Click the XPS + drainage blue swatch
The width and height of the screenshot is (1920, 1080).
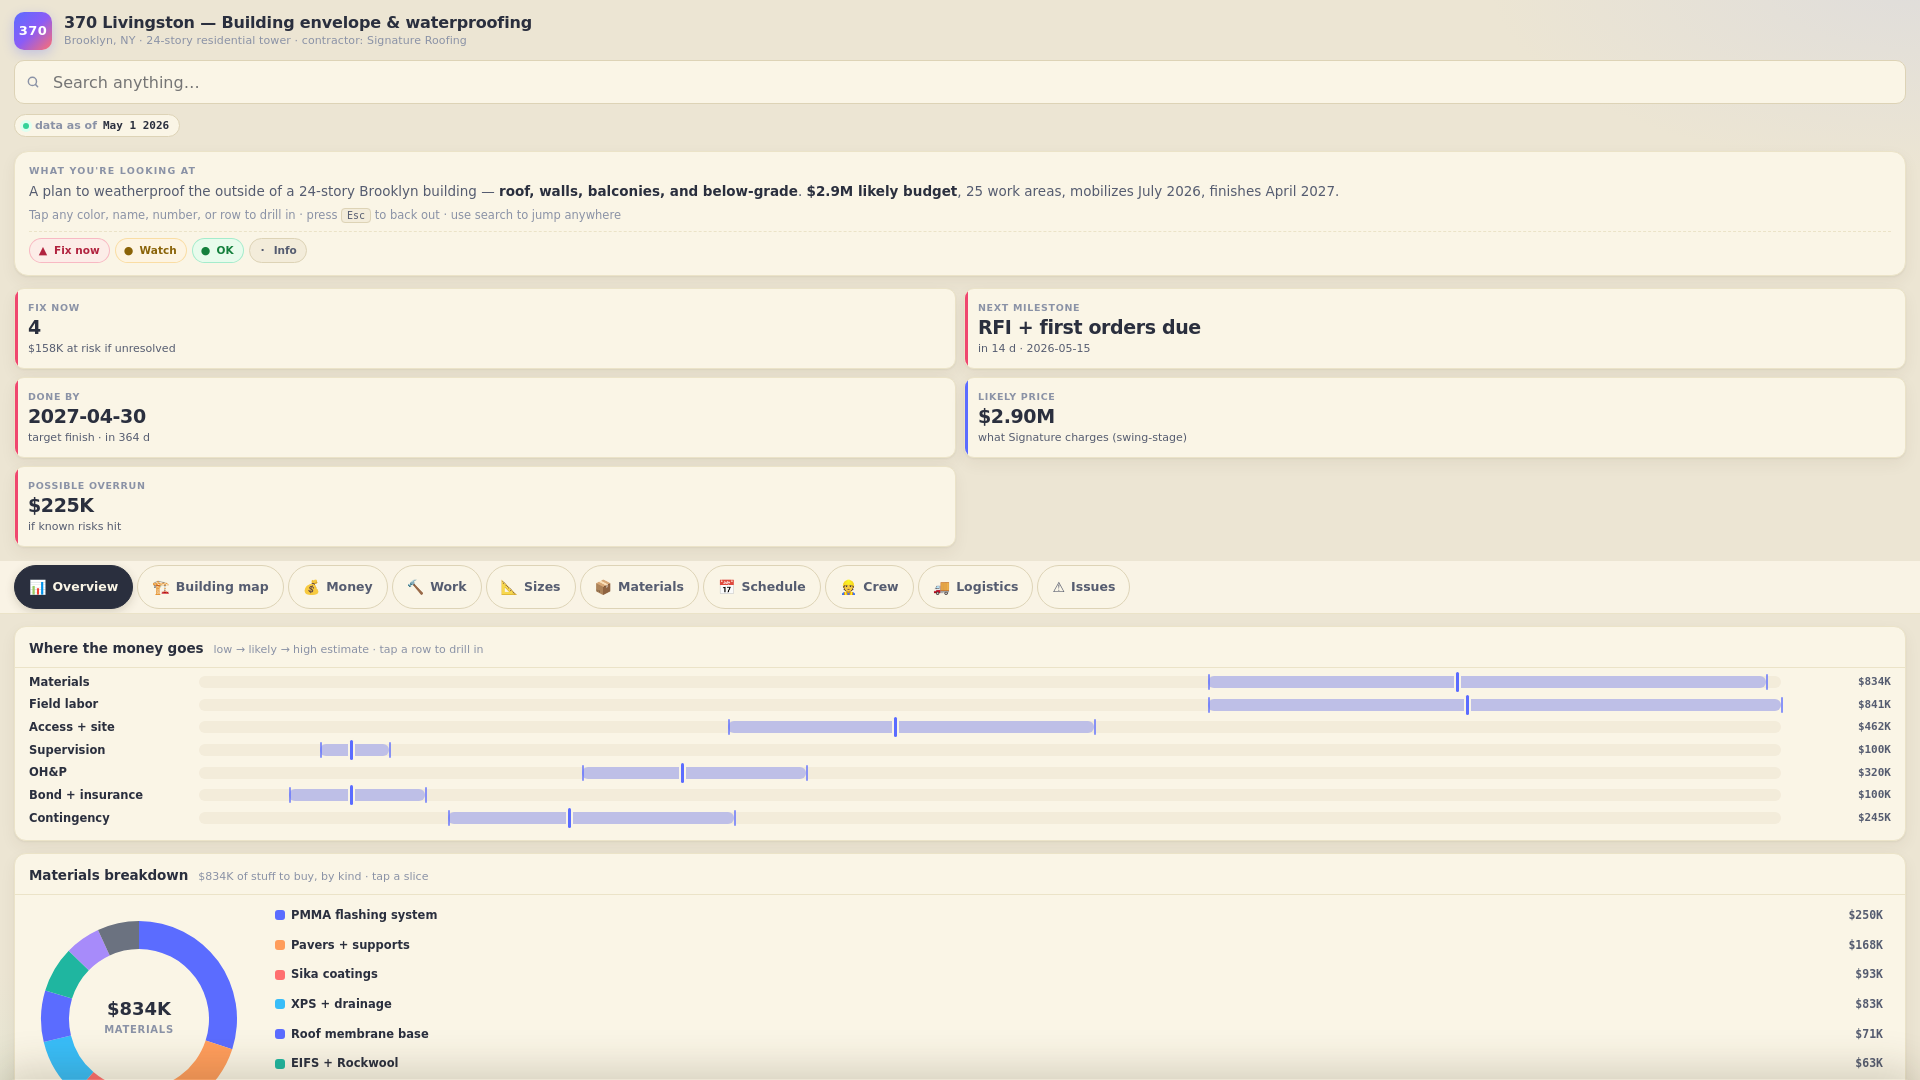tap(280, 1004)
